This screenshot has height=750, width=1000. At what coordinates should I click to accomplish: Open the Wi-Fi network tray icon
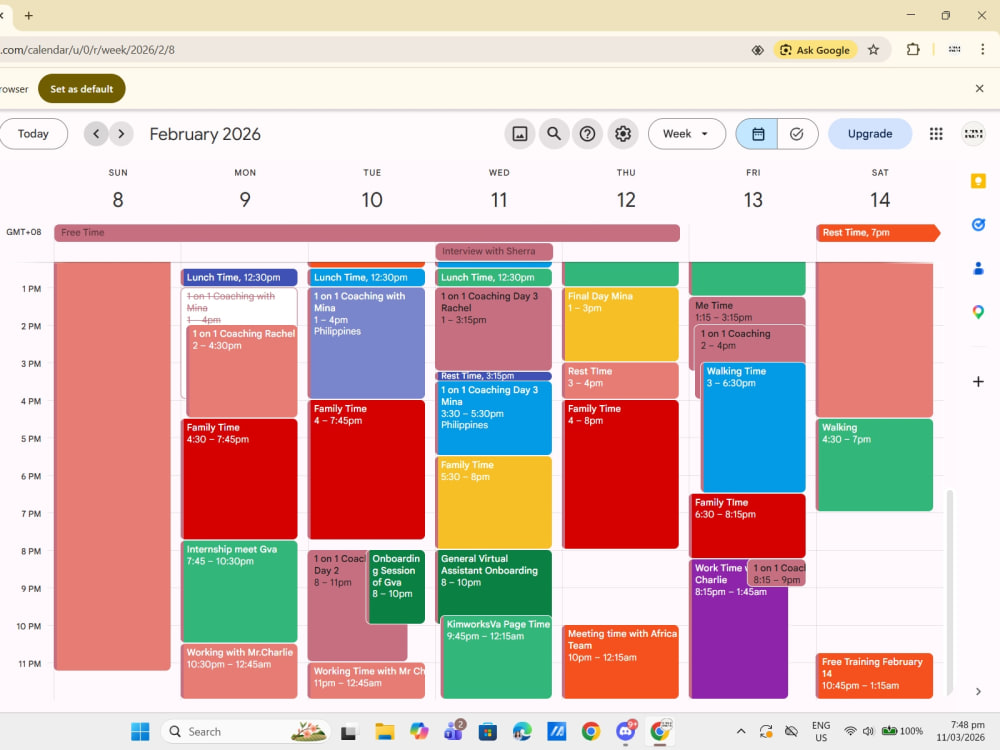tap(849, 732)
